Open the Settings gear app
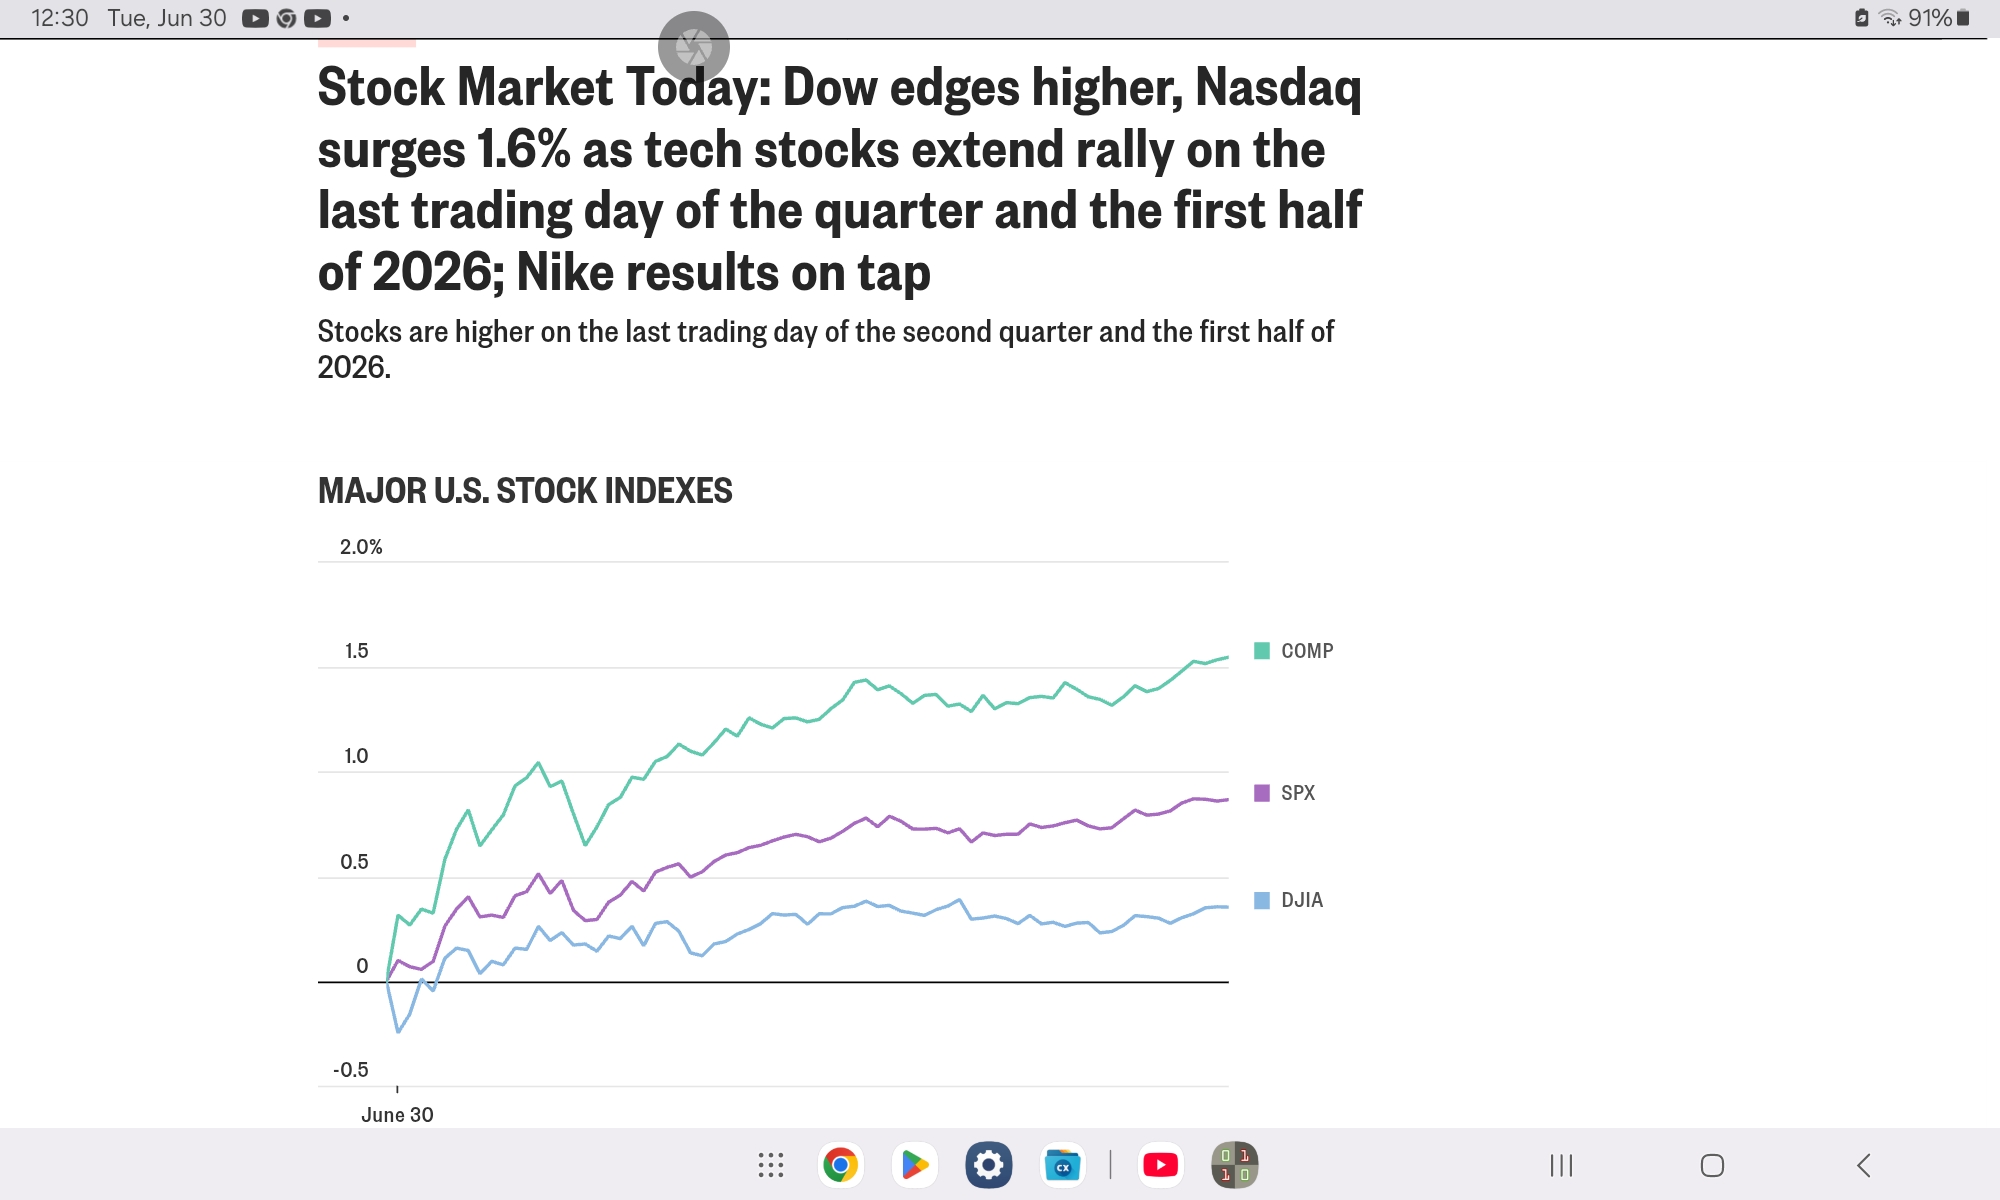 pos(988,1165)
